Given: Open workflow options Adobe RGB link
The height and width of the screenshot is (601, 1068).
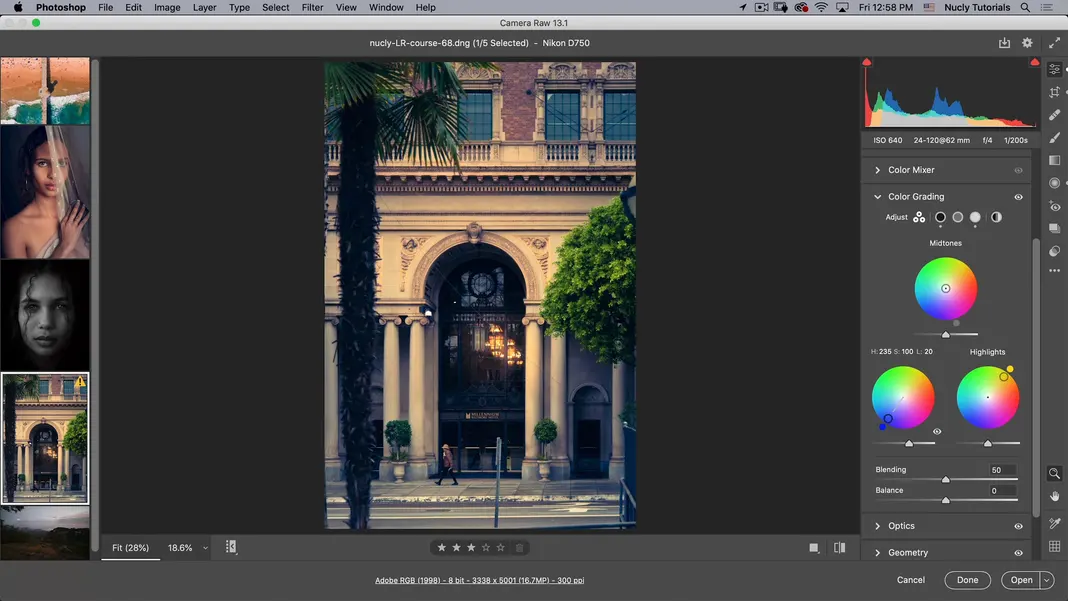Looking at the screenshot, I should 480,581.
